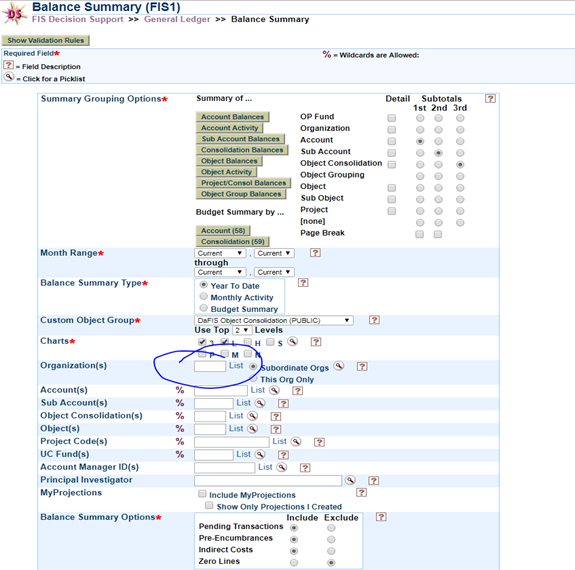Click Show Validation Rules button

45,40
